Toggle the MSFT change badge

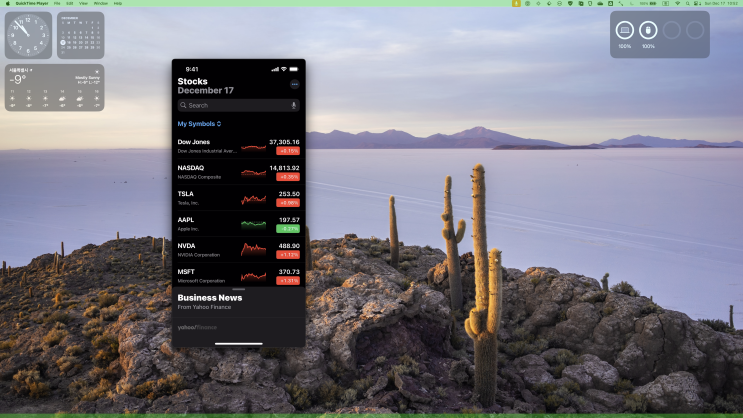tap(288, 281)
